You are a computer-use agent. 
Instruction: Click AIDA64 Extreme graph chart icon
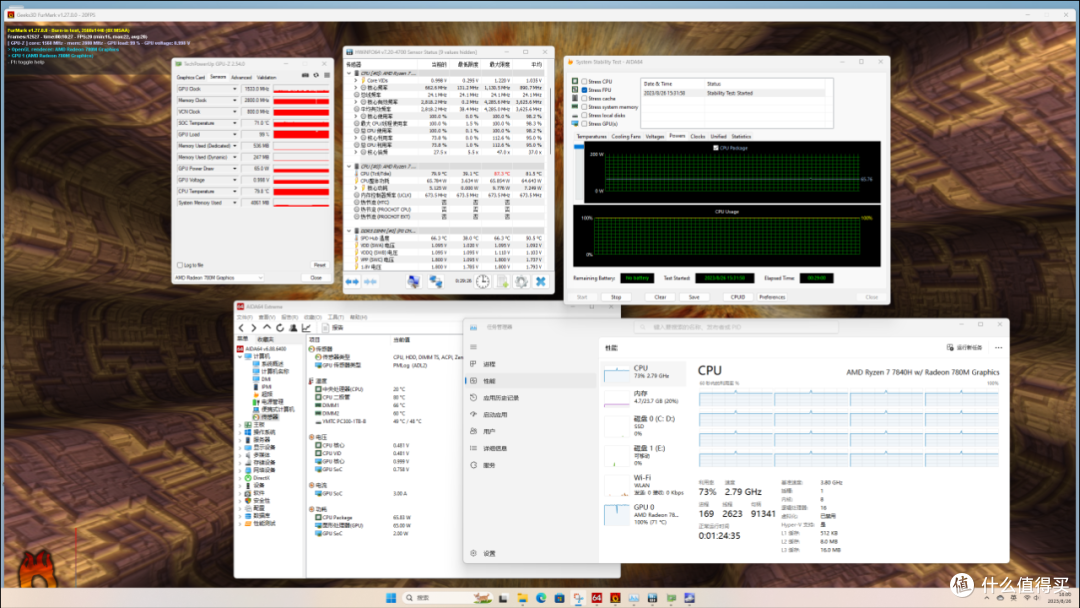point(306,328)
